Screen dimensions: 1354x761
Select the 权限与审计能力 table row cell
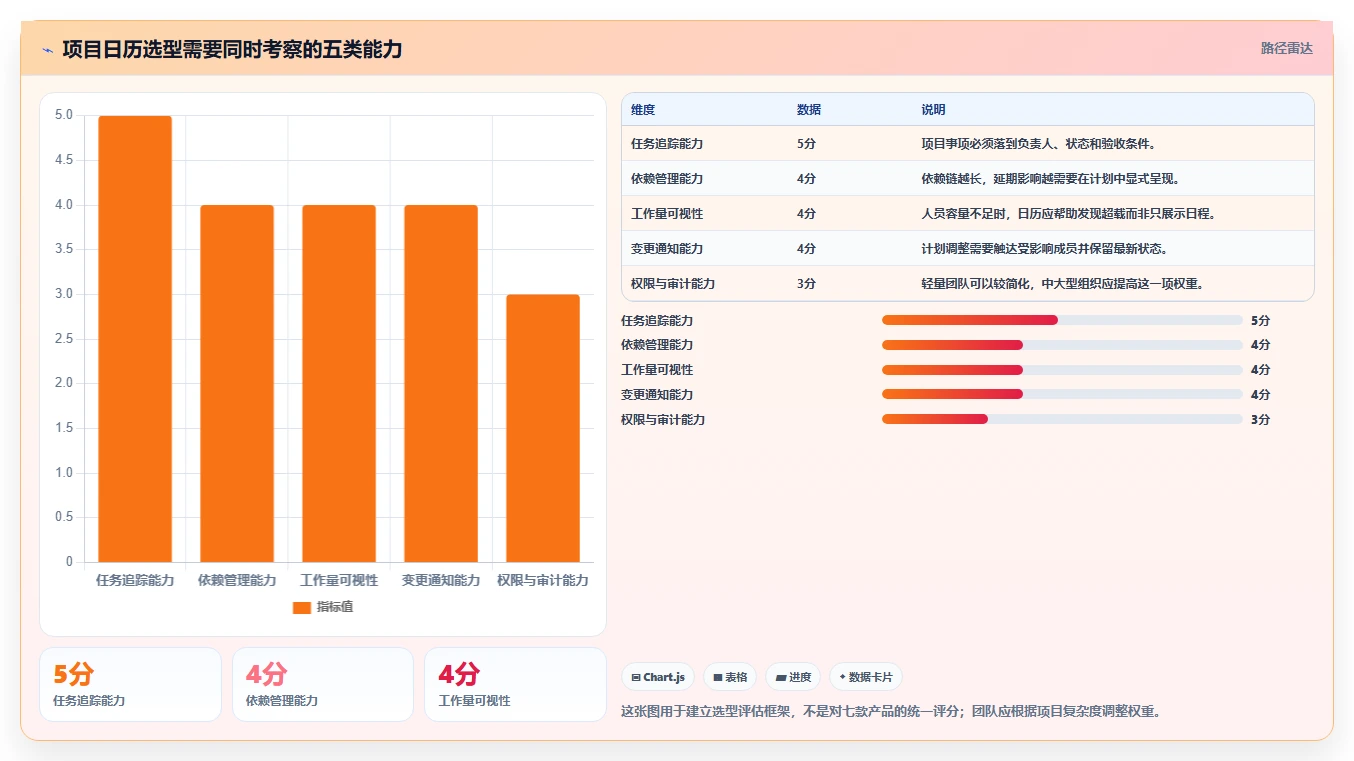[673, 284]
